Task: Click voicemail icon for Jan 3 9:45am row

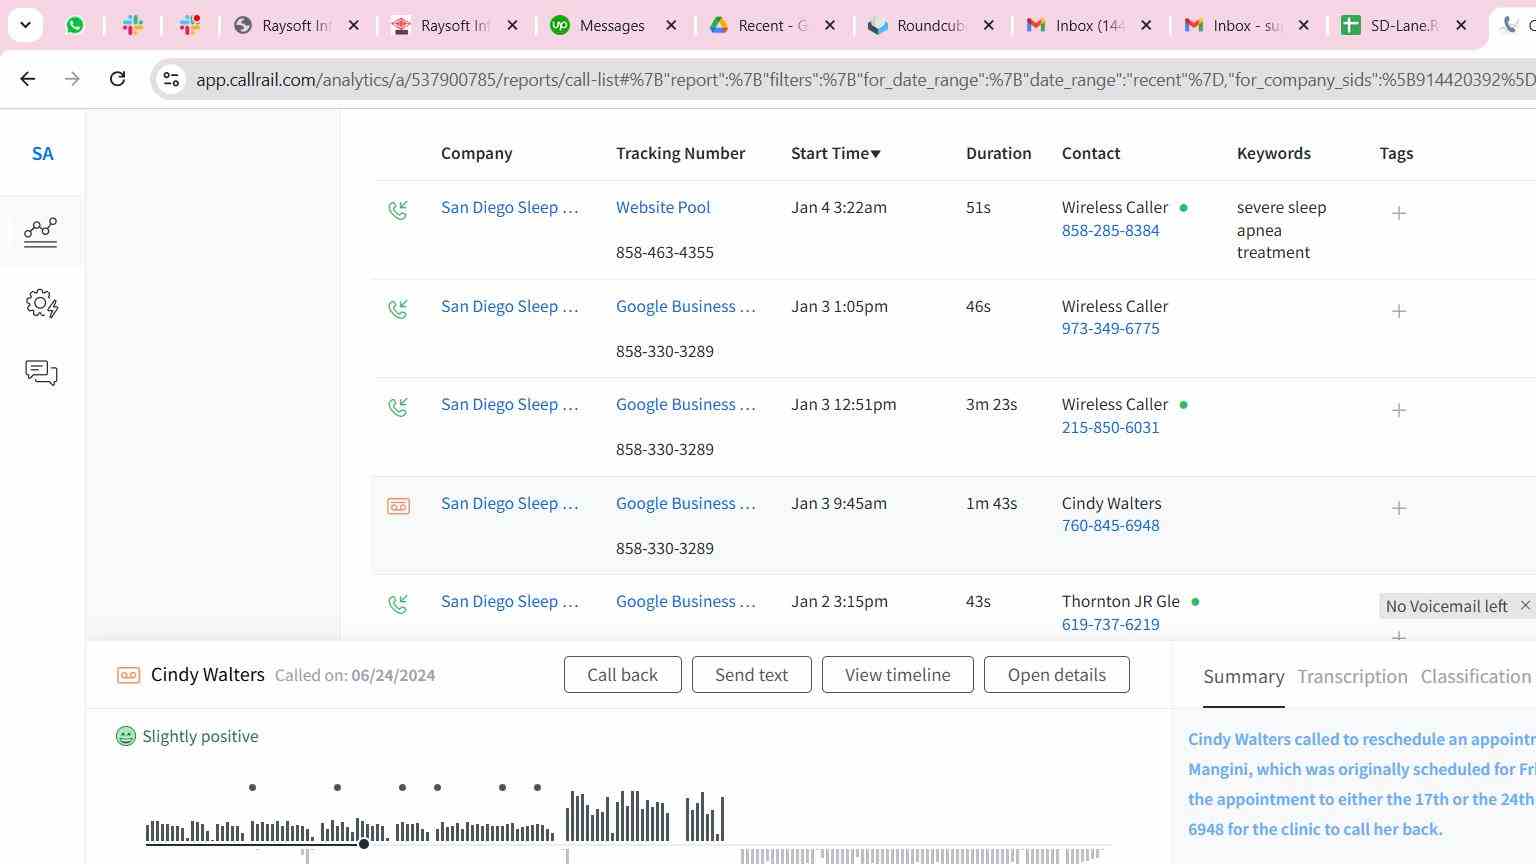Action: [x=398, y=506]
